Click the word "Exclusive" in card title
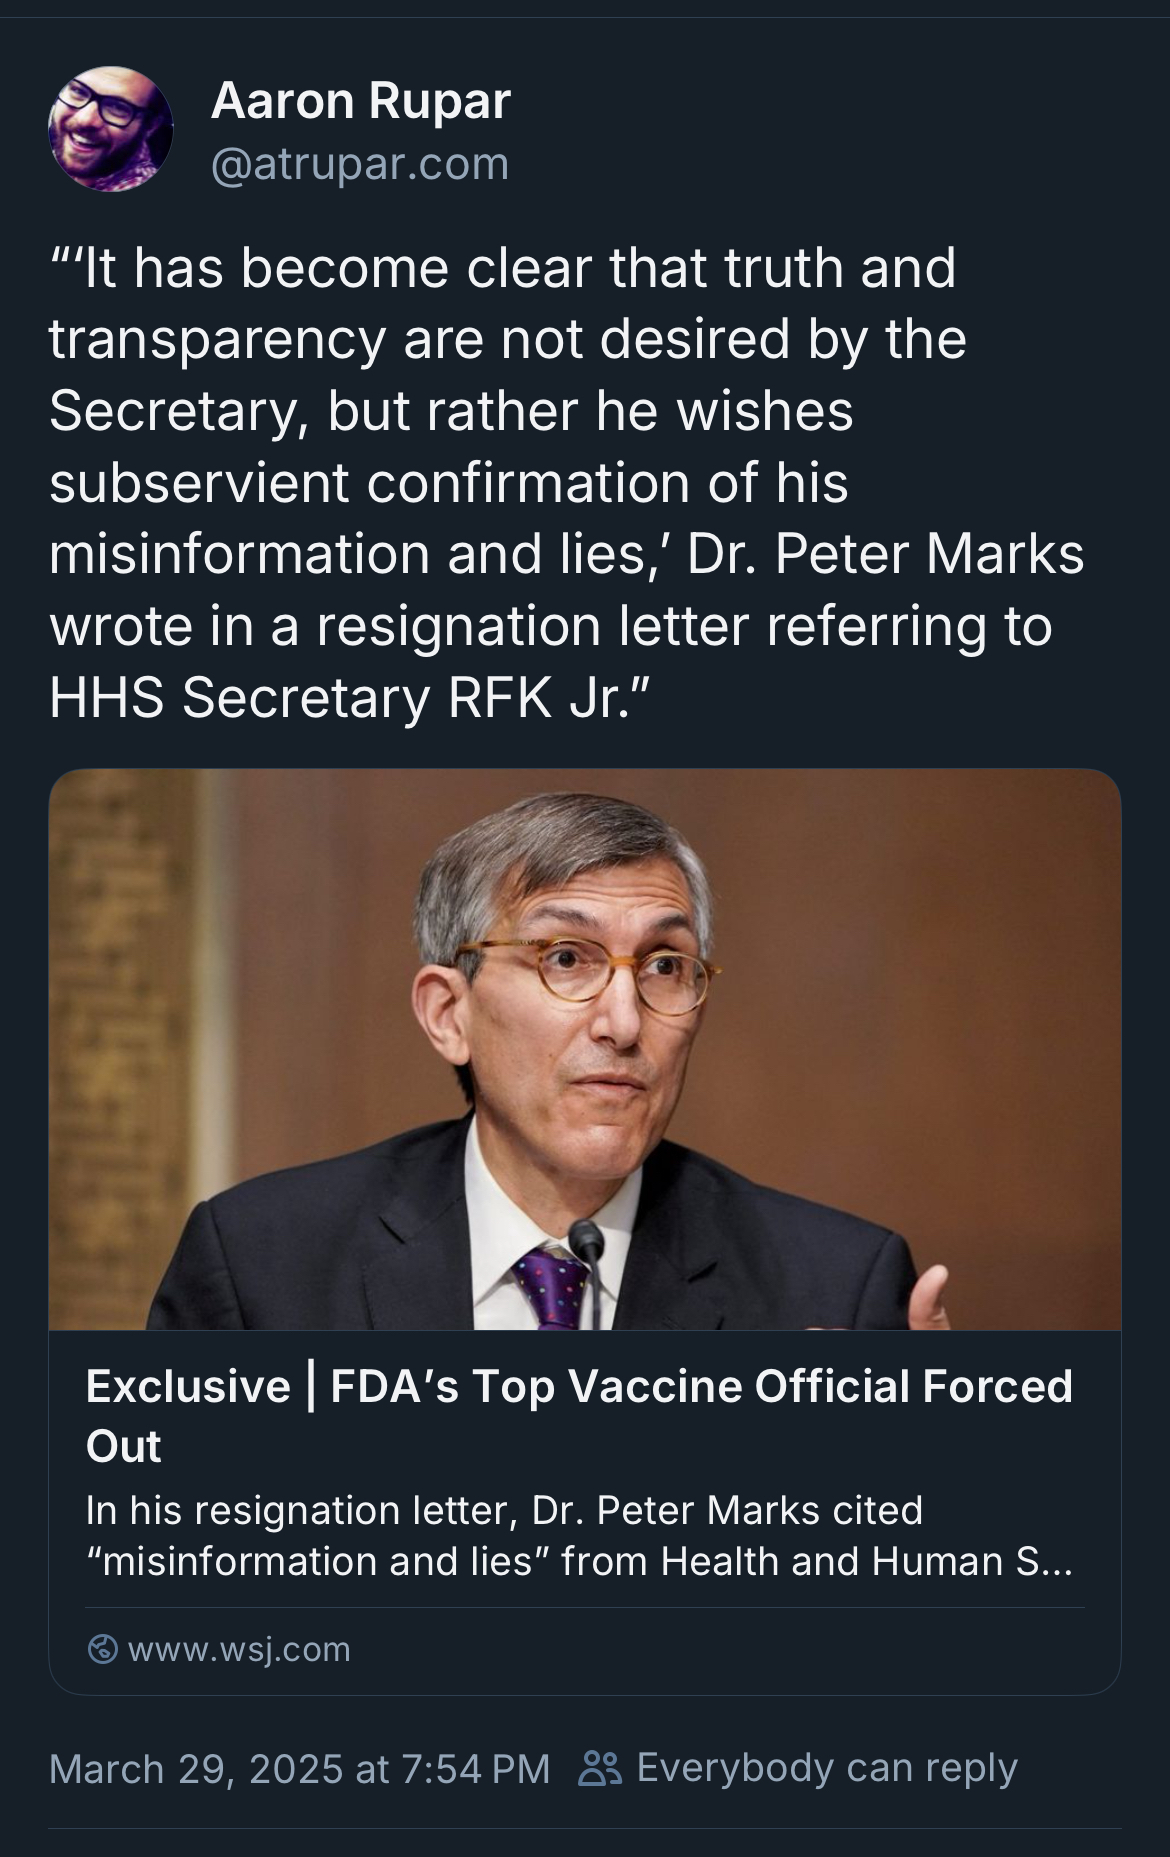 click(188, 1387)
